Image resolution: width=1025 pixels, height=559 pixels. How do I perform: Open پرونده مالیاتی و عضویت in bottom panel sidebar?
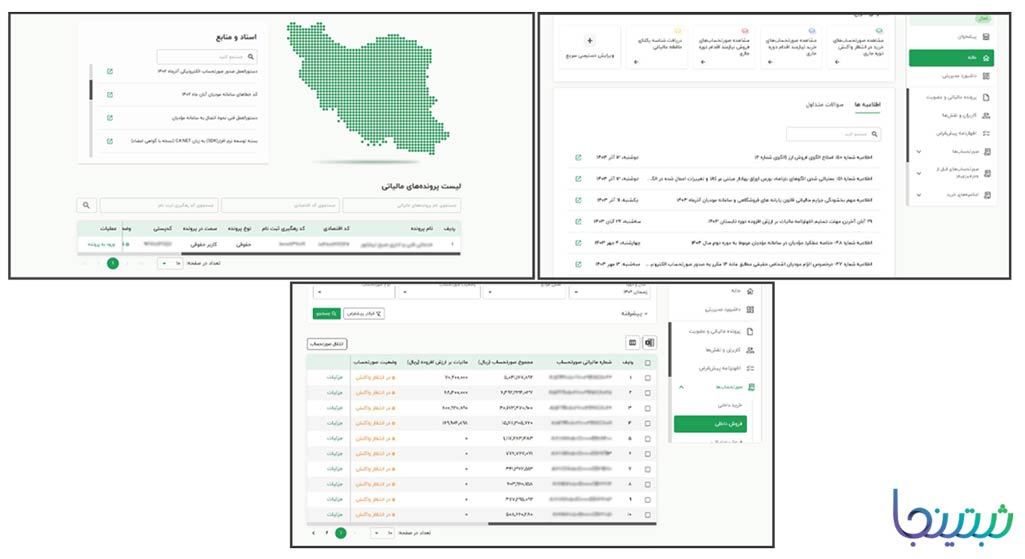pos(721,331)
